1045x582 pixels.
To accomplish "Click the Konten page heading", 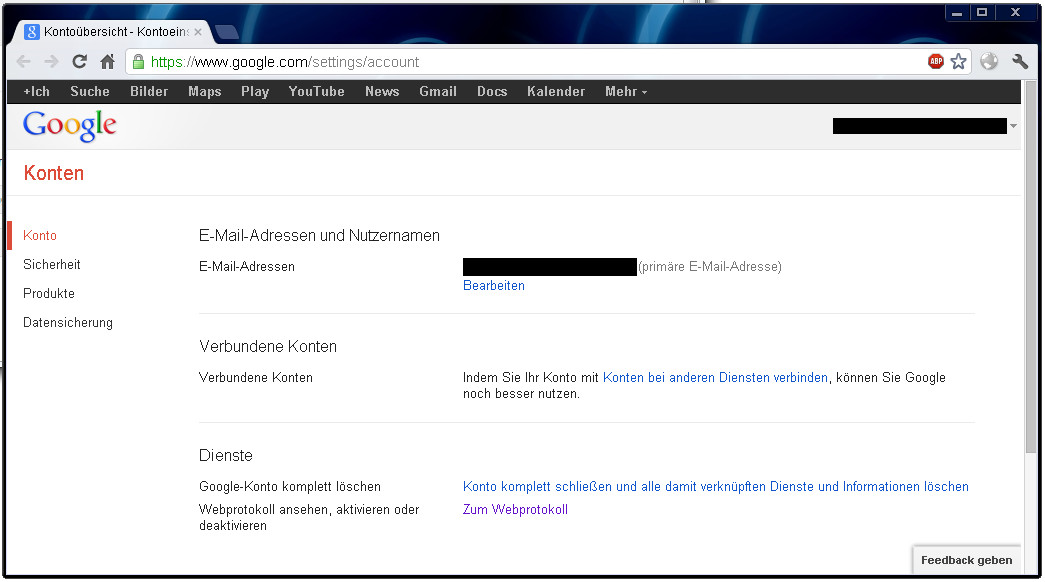I will coord(54,173).
